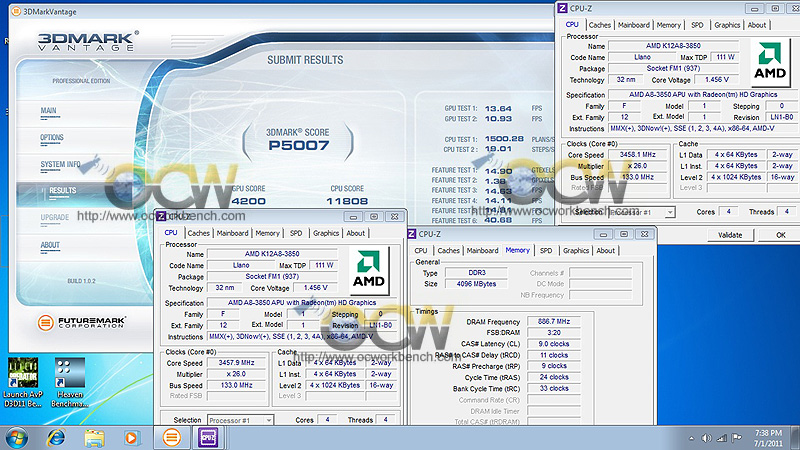This screenshot has width=800, height=450.
Task: Click DRAM Frequency 886.7 MHz field
Action: tap(554, 321)
